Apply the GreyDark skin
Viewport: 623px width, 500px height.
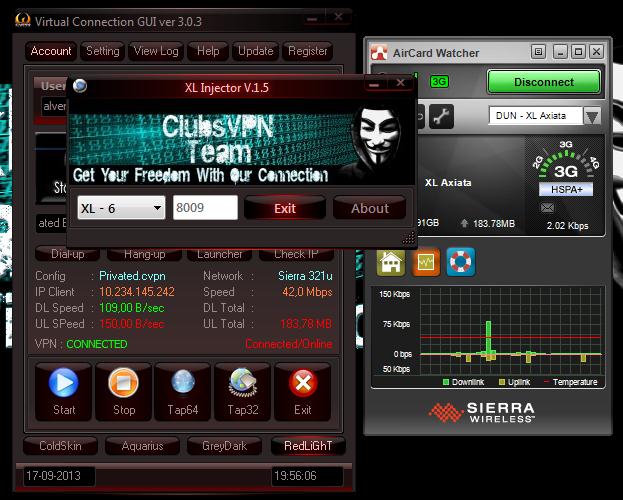(224, 446)
